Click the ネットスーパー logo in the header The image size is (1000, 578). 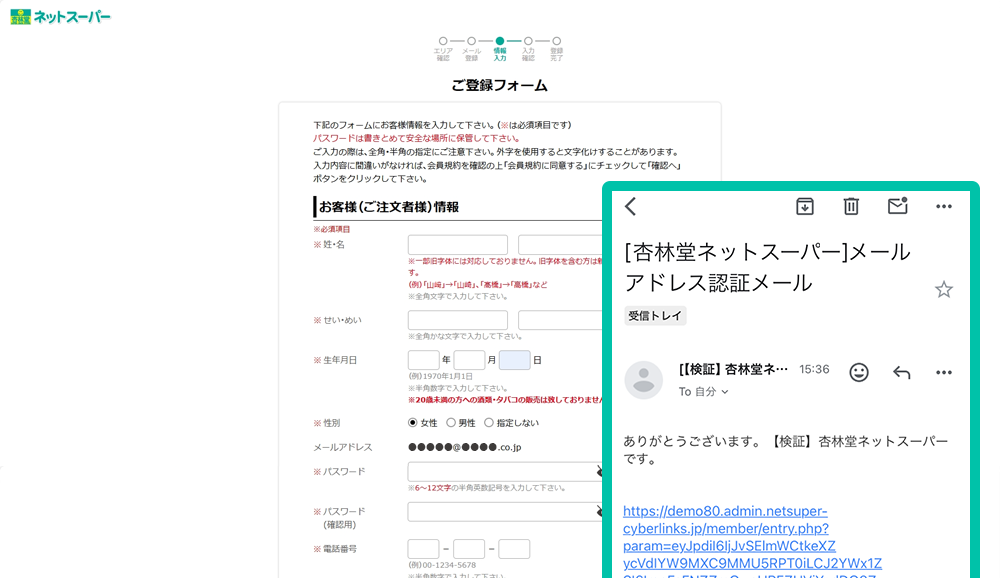pyautogui.click(x=61, y=17)
